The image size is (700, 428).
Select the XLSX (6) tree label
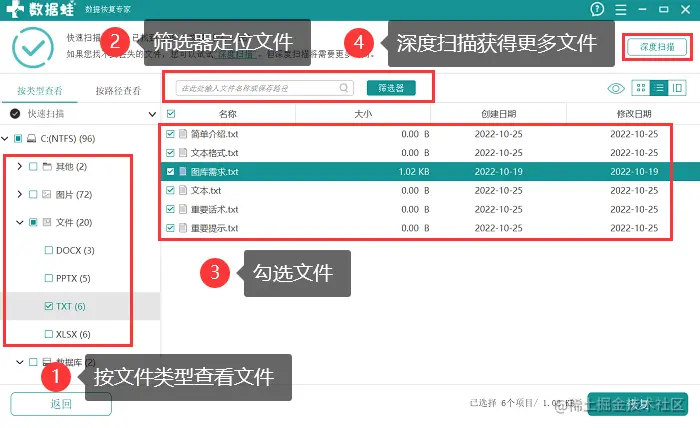coord(73,334)
